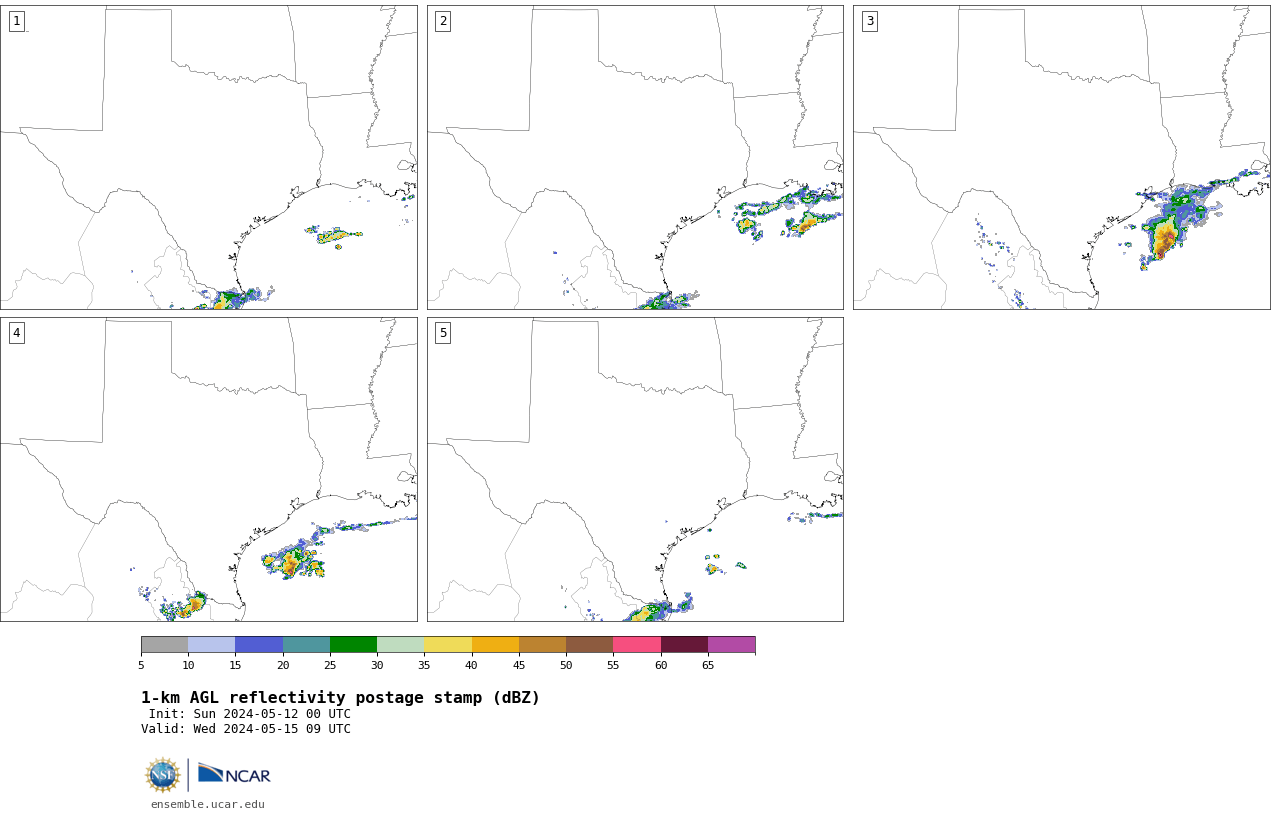Click the yellow 35-40 dBZ swatch
Screen dimensions: 1280x815
click(448, 644)
